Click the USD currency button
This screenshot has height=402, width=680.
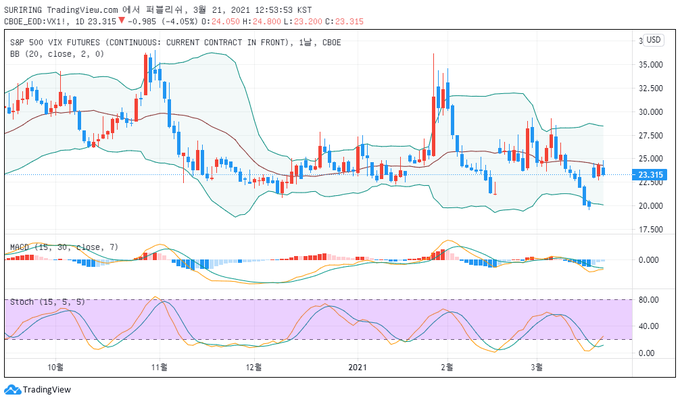[654, 40]
